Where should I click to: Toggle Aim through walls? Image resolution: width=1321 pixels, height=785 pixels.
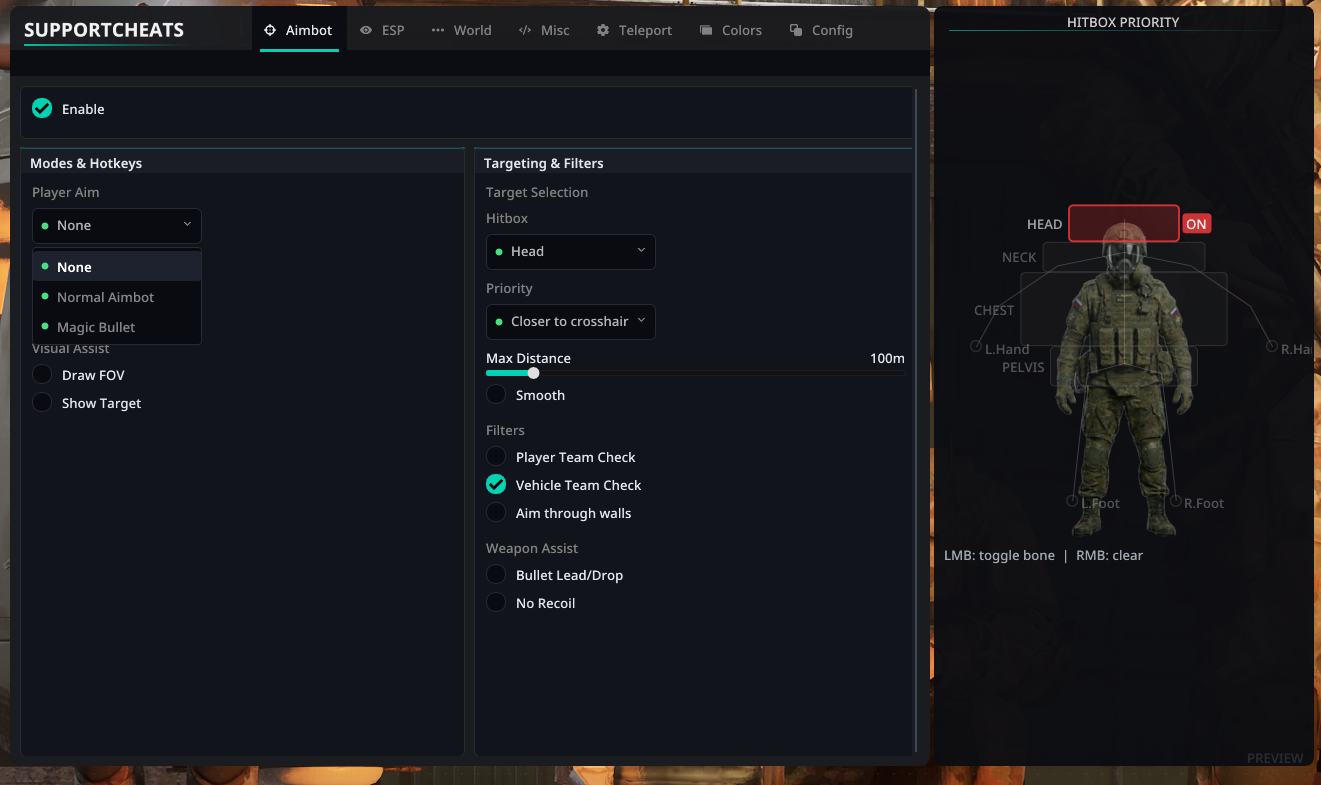[496, 513]
